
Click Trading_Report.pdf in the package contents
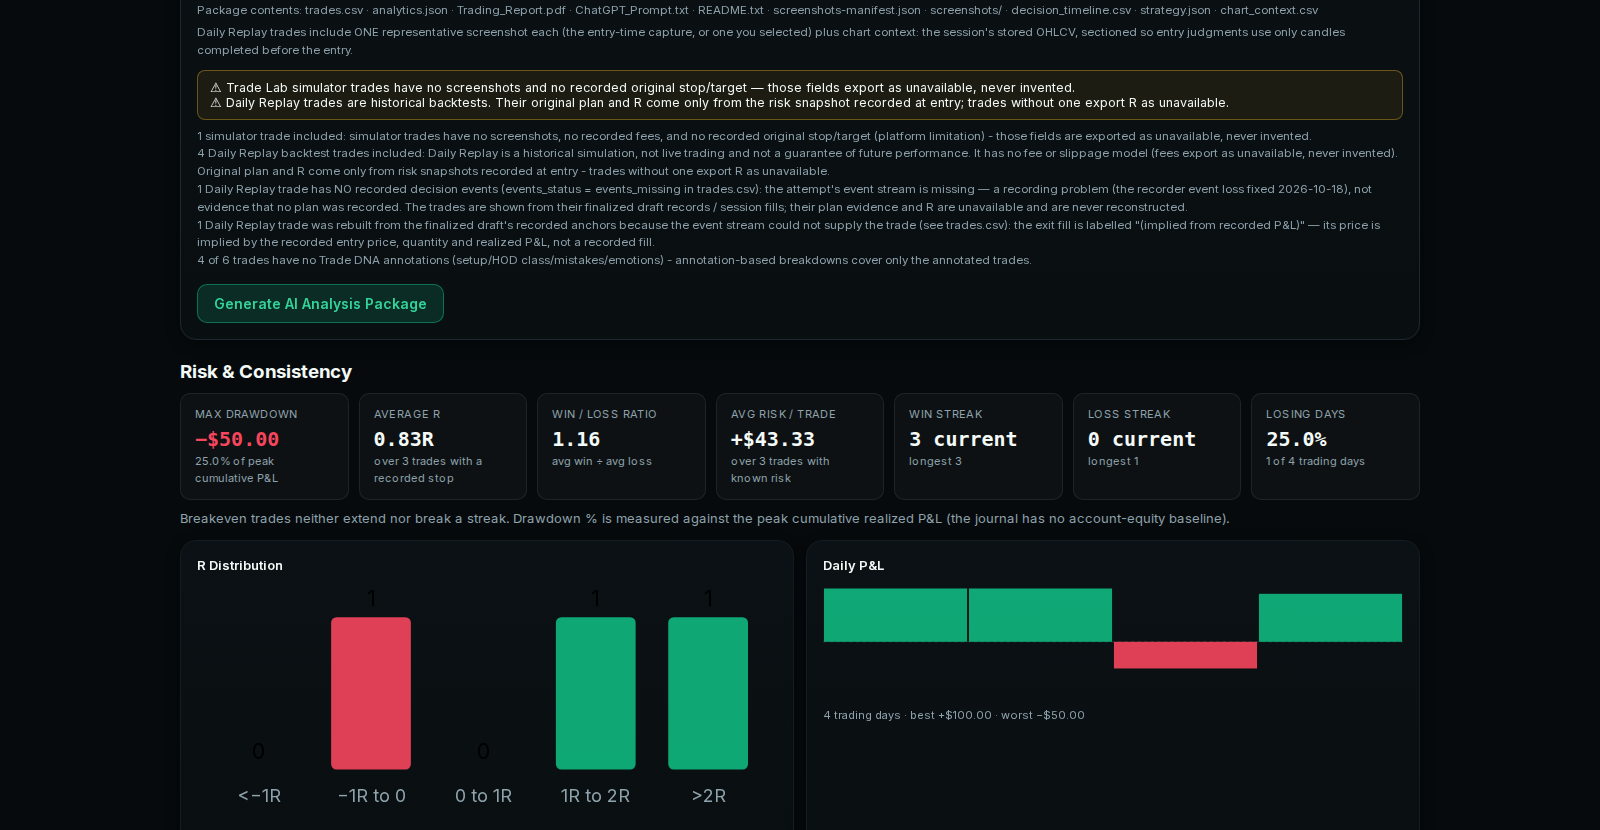(x=511, y=10)
